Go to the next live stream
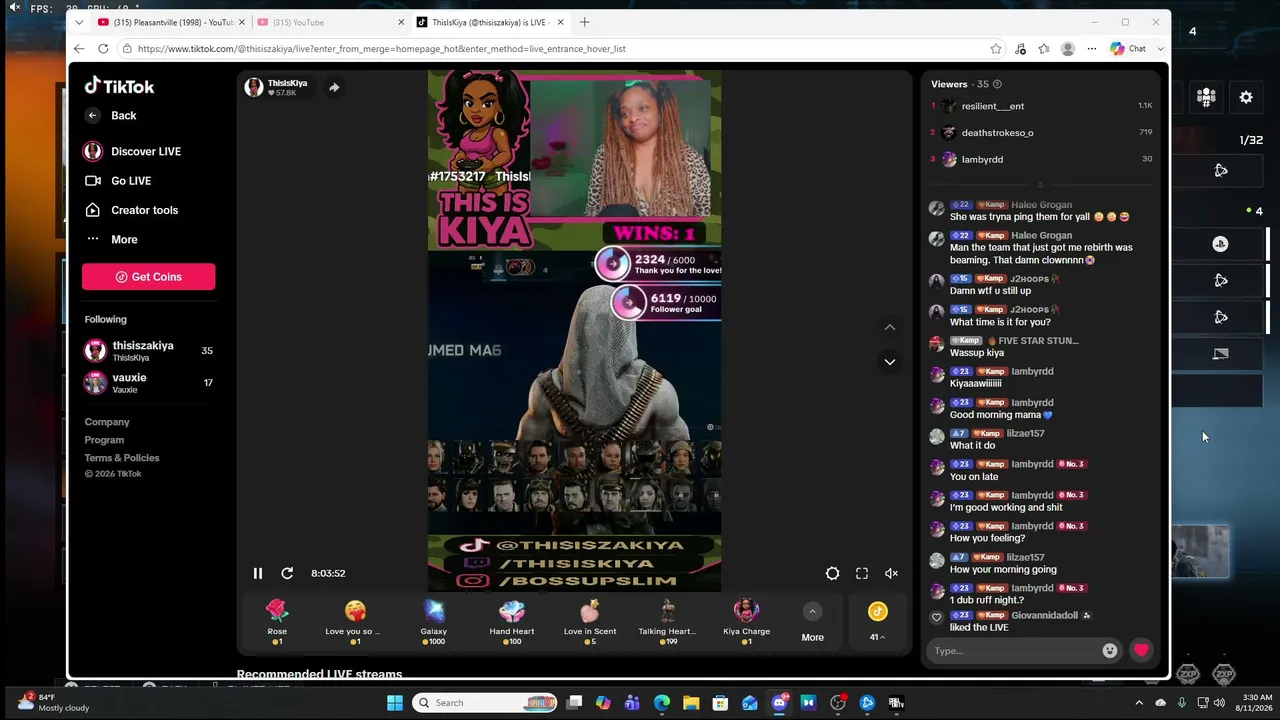The height and width of the screenshot is (720, 1280). pos(890,361)
